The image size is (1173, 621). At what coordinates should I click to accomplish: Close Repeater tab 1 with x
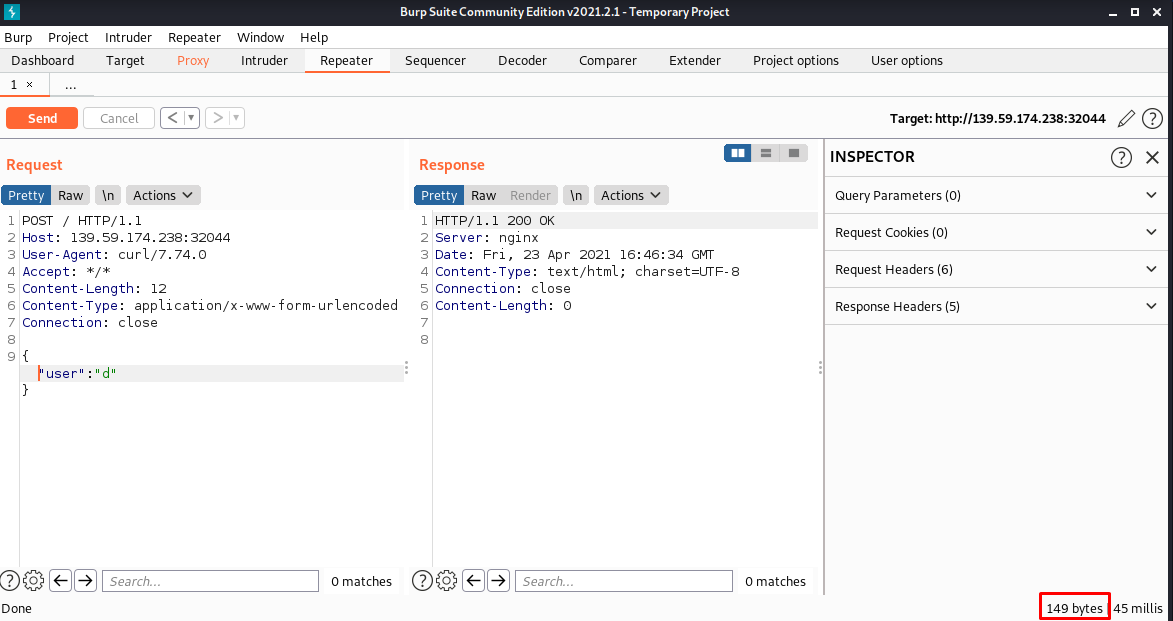click(x=30, y=85)
